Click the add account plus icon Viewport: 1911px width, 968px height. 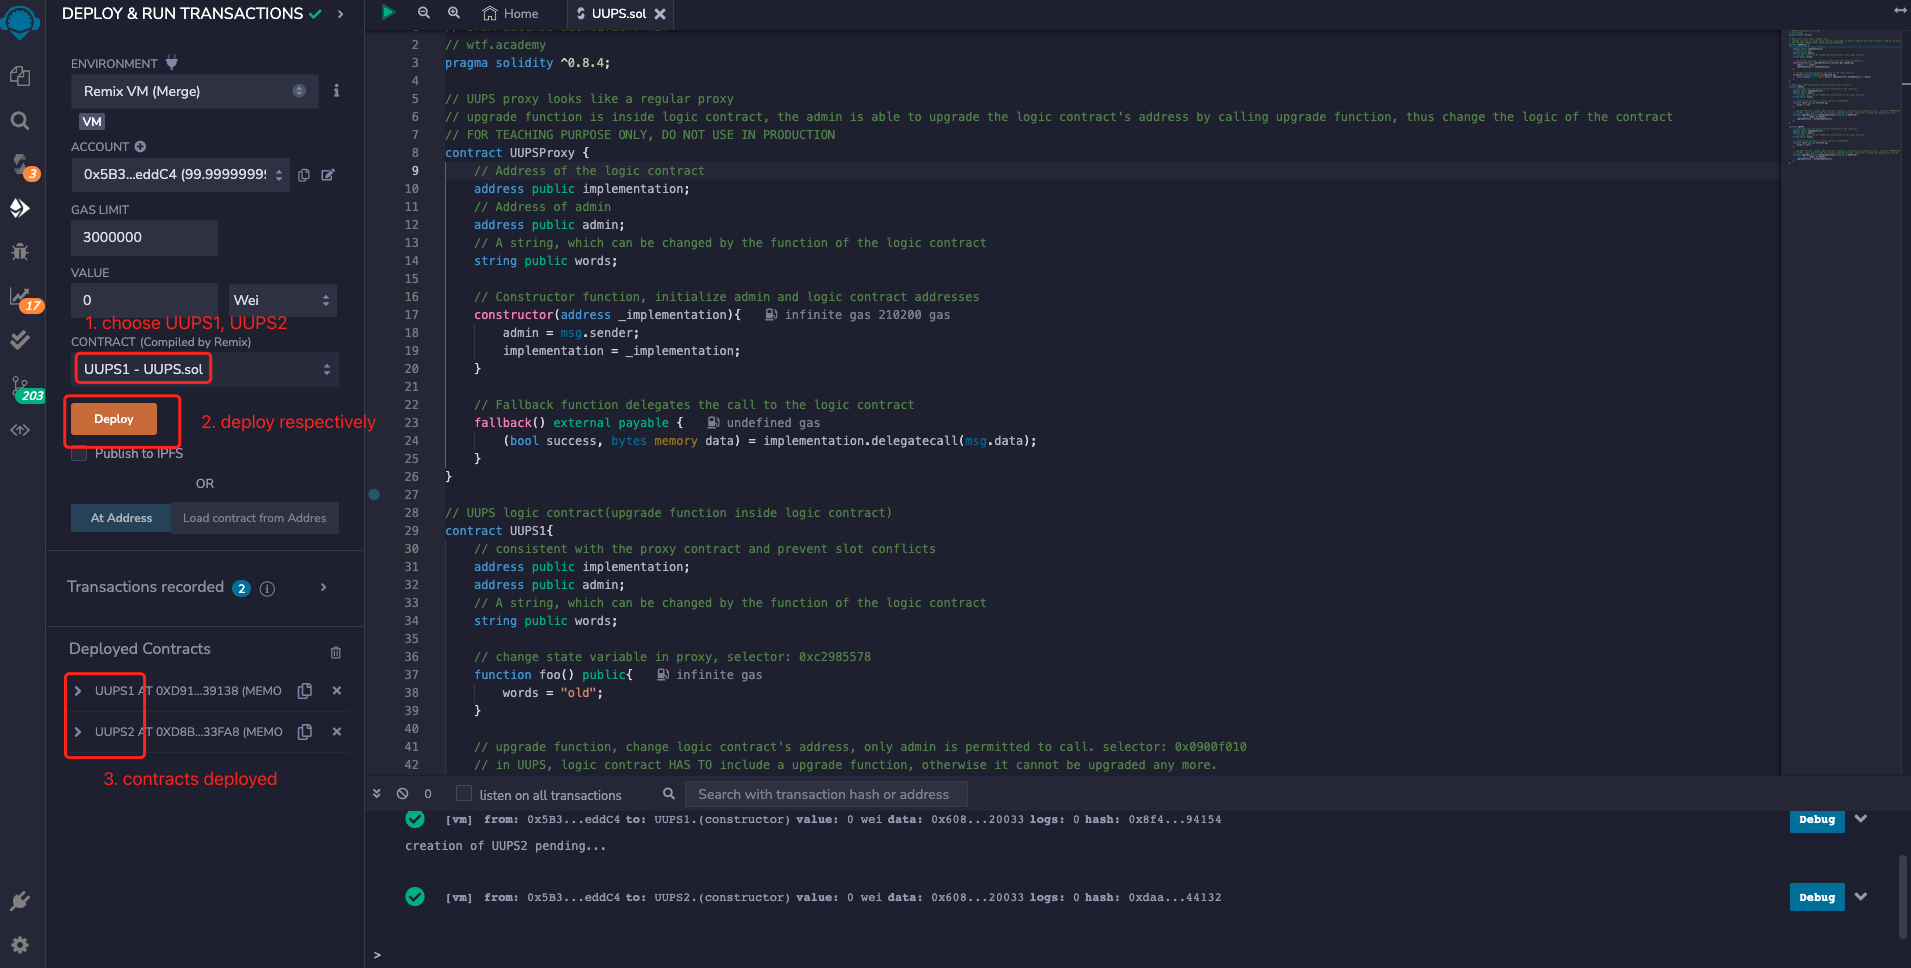(x=140, y=147)
